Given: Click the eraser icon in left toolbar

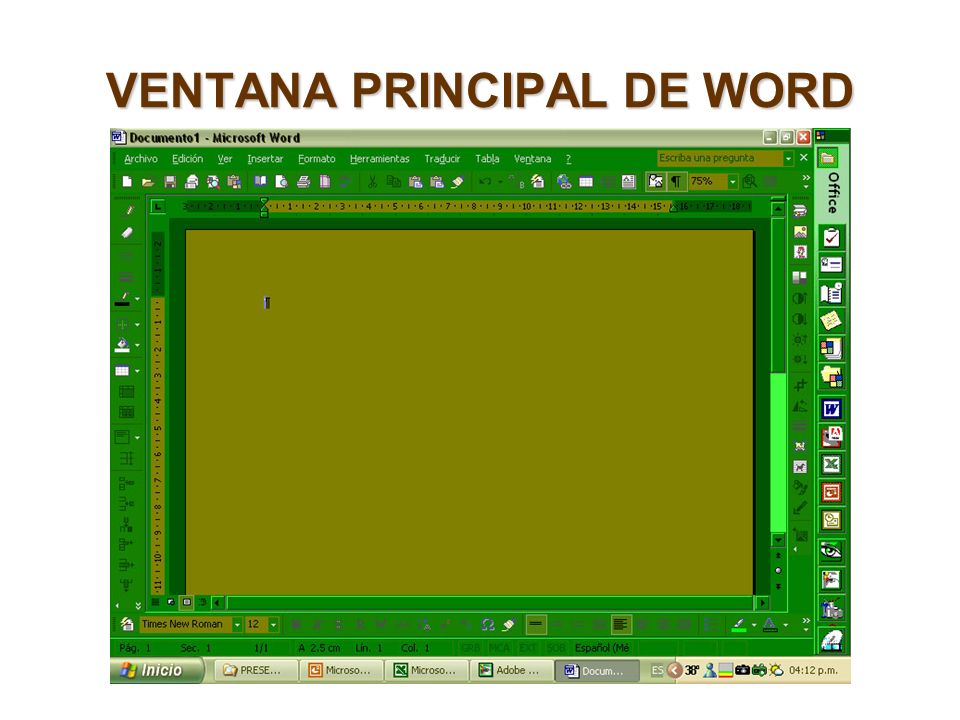Looking at the screenshot, I should coord(127,233).
